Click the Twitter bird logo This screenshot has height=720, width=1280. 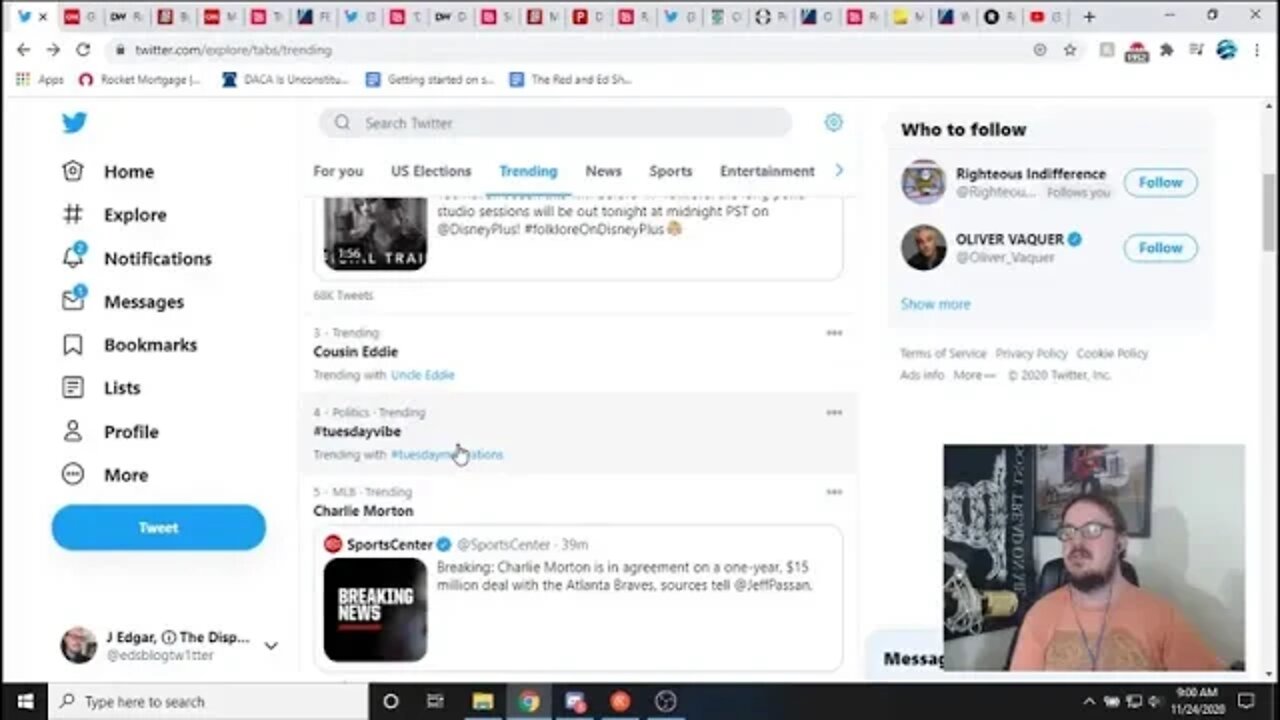74,123
